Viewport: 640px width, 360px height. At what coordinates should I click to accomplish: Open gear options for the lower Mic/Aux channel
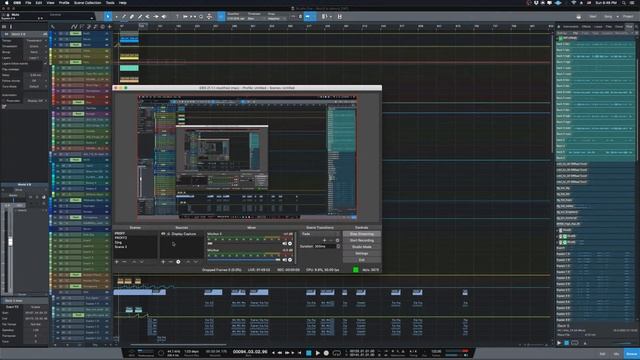[x=290, y=260]
